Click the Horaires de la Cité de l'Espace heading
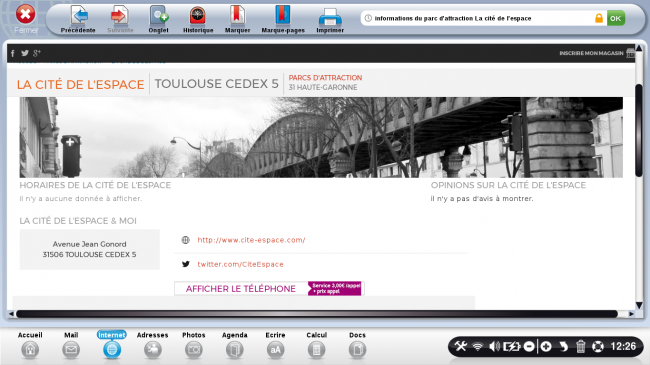The image size is (650, 365). click(x=95, y=185)
